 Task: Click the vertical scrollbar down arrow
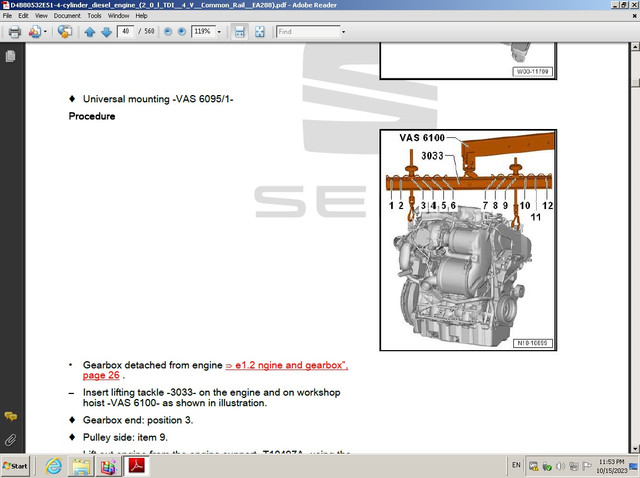coord(635,449)
